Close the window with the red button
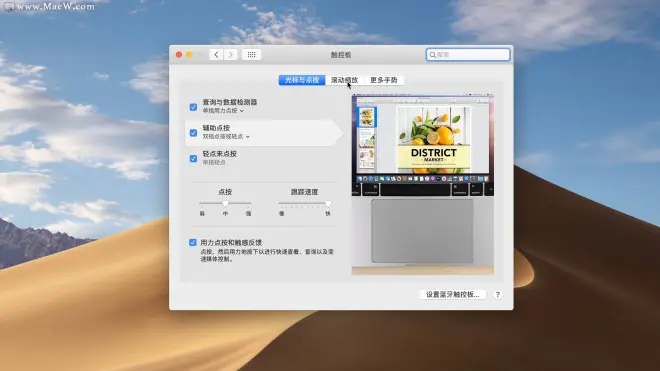 click(179, 55)
